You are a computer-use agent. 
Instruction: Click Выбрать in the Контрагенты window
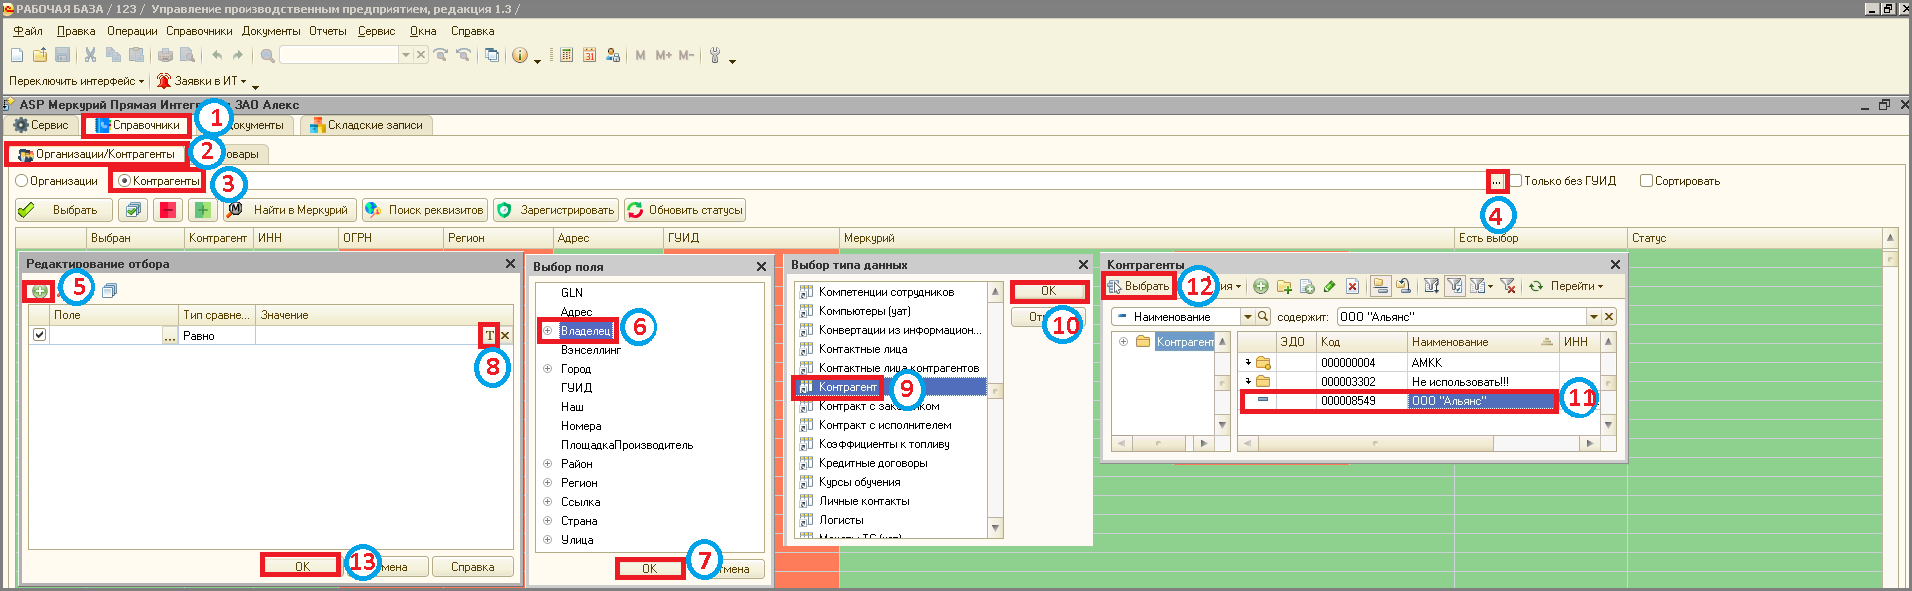pos(1138,286)
